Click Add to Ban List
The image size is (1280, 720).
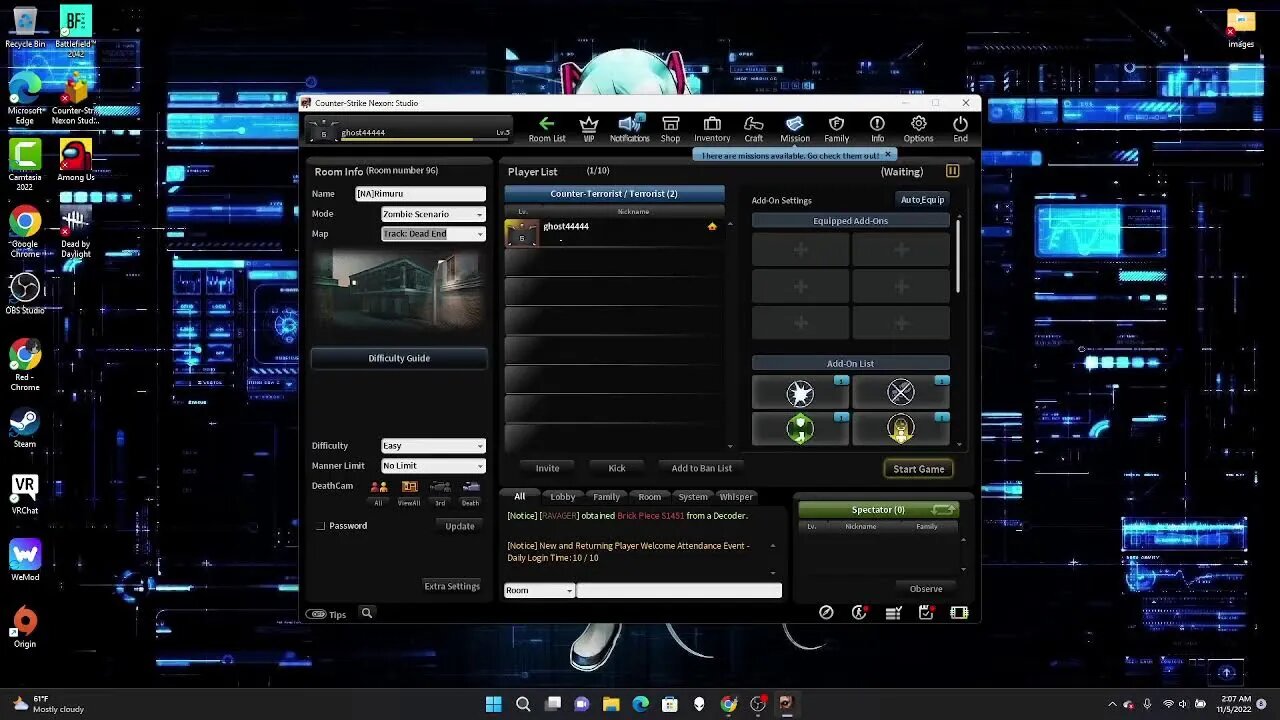(702, 468)
